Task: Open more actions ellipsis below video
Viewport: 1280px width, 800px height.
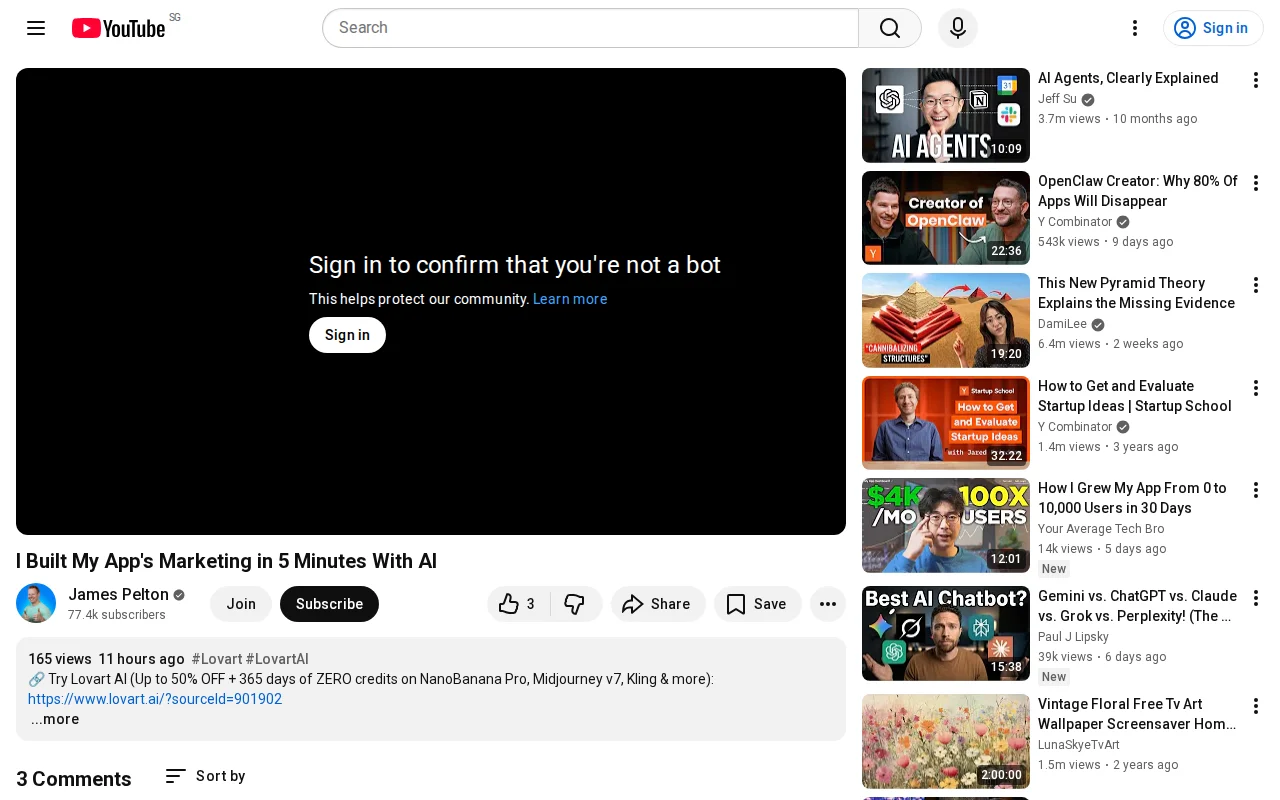Action: coord(828,604)
